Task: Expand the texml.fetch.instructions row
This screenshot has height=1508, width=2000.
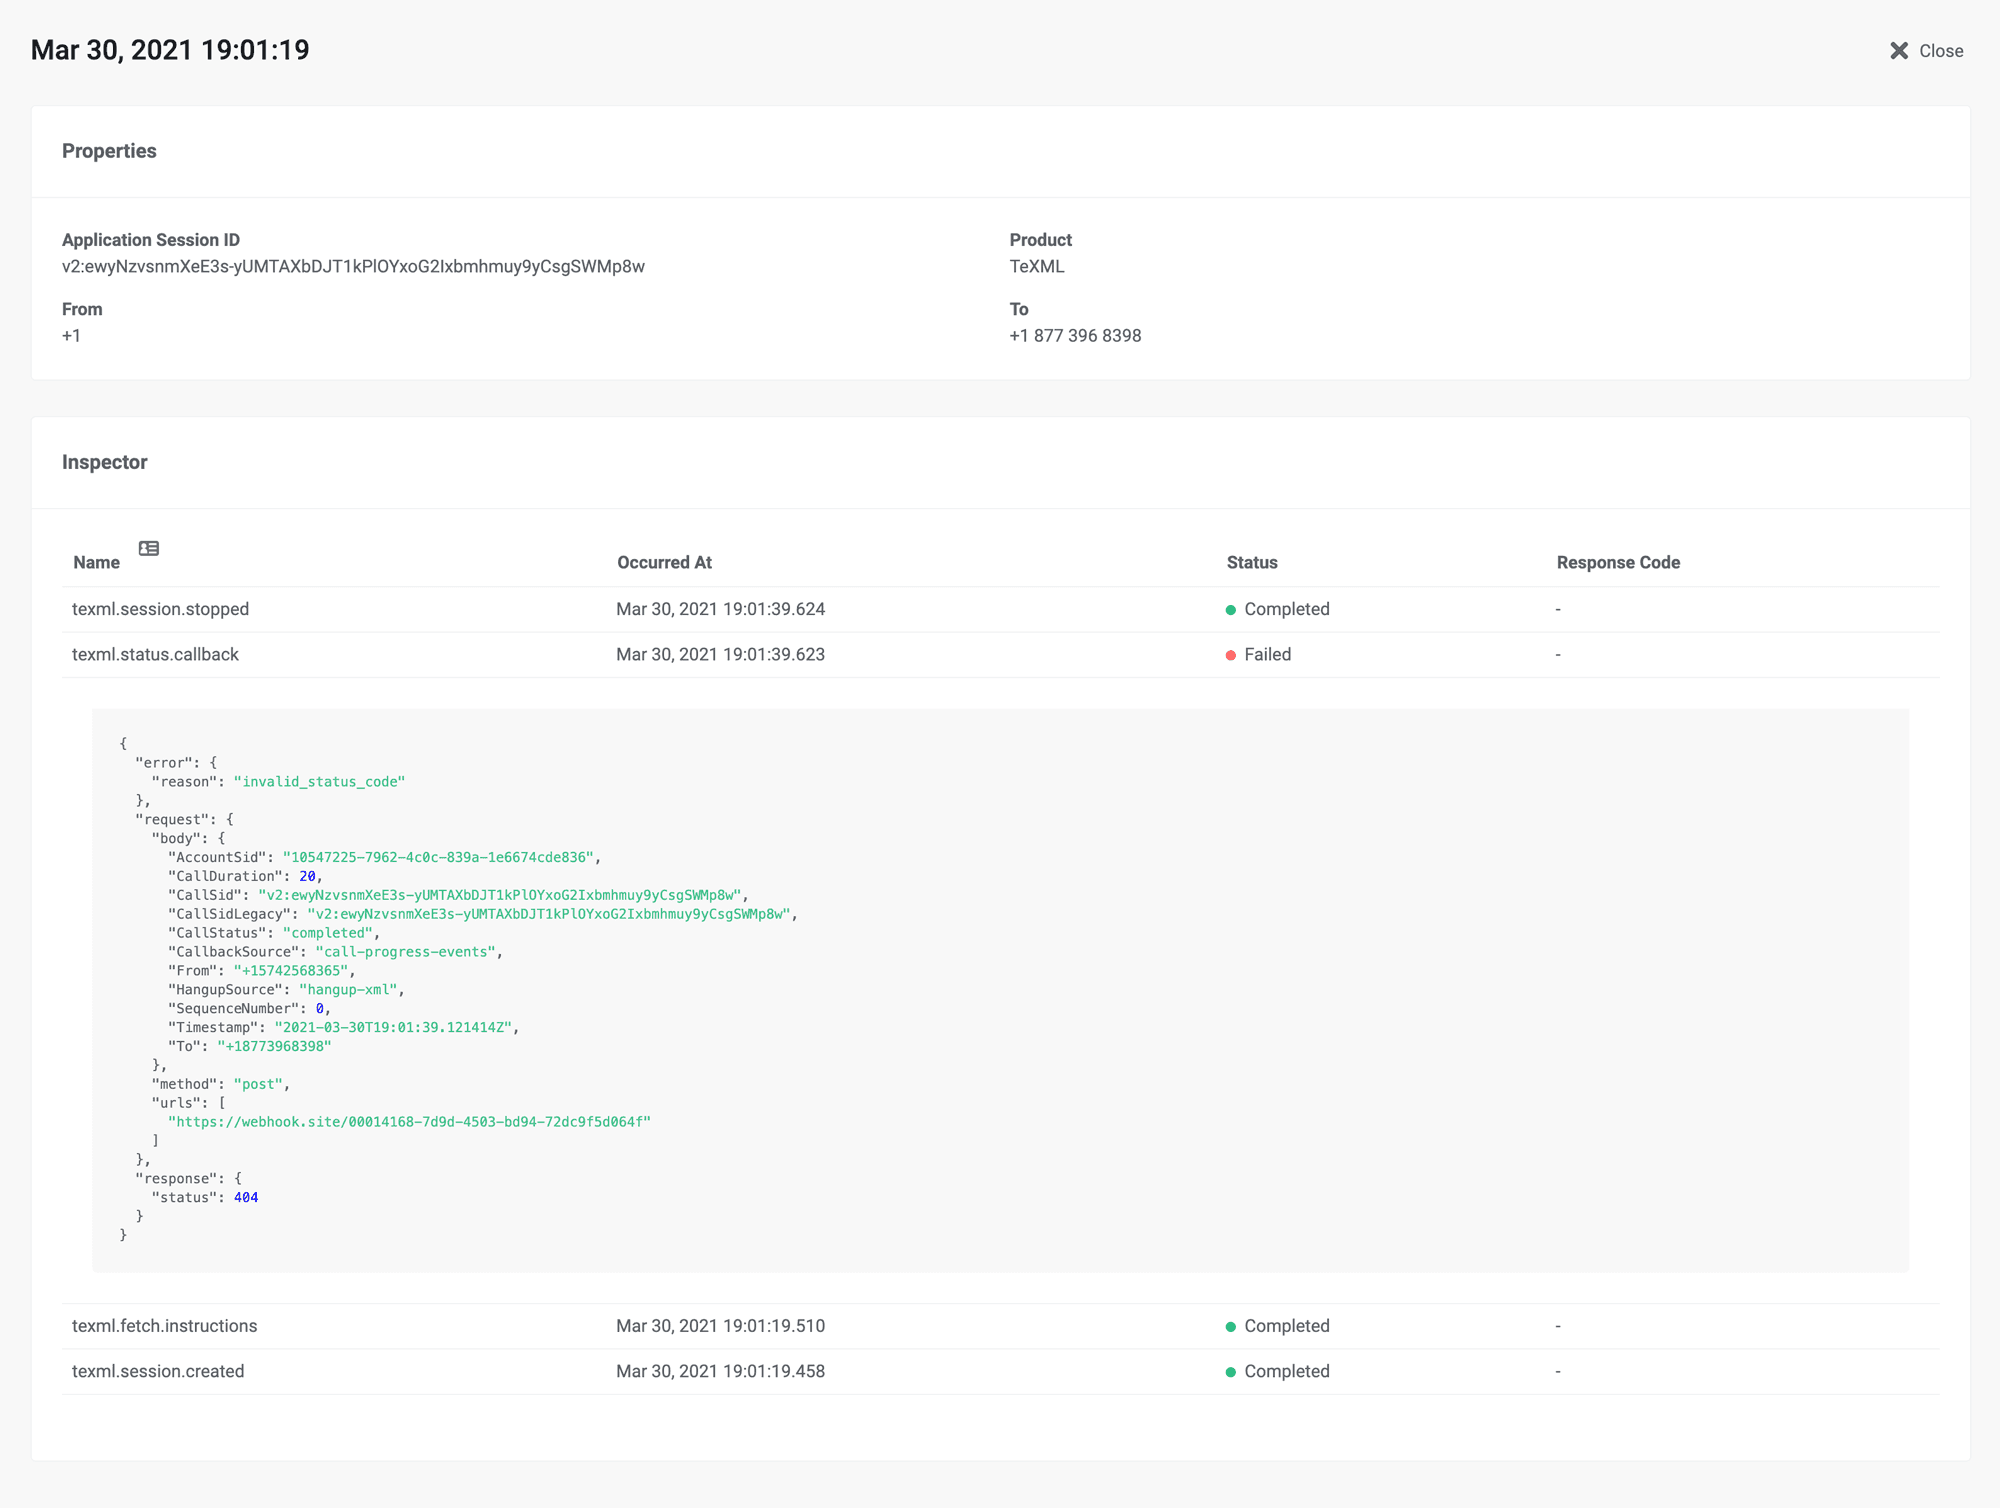Action: 1000,1326
